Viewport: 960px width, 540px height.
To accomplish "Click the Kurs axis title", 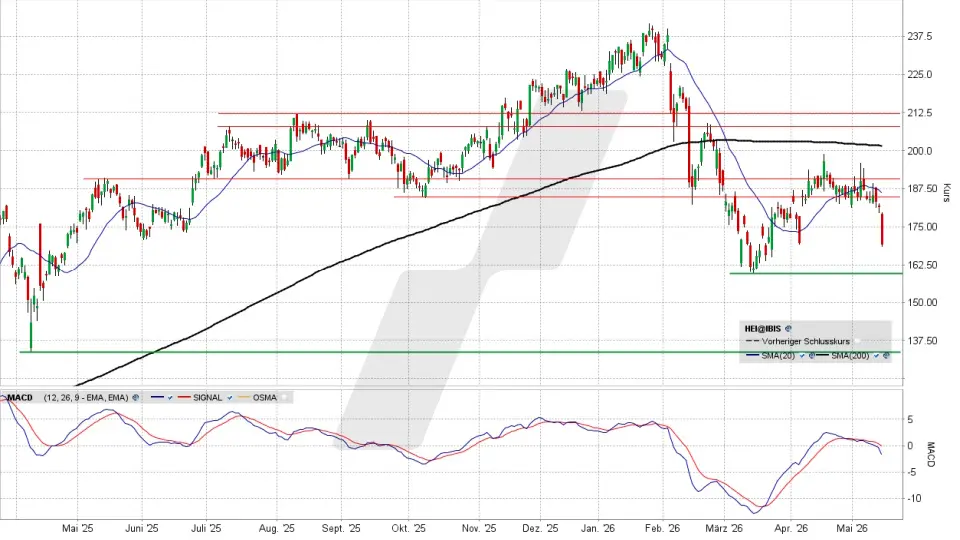I will pyautogui.click(x=947, y=193).
